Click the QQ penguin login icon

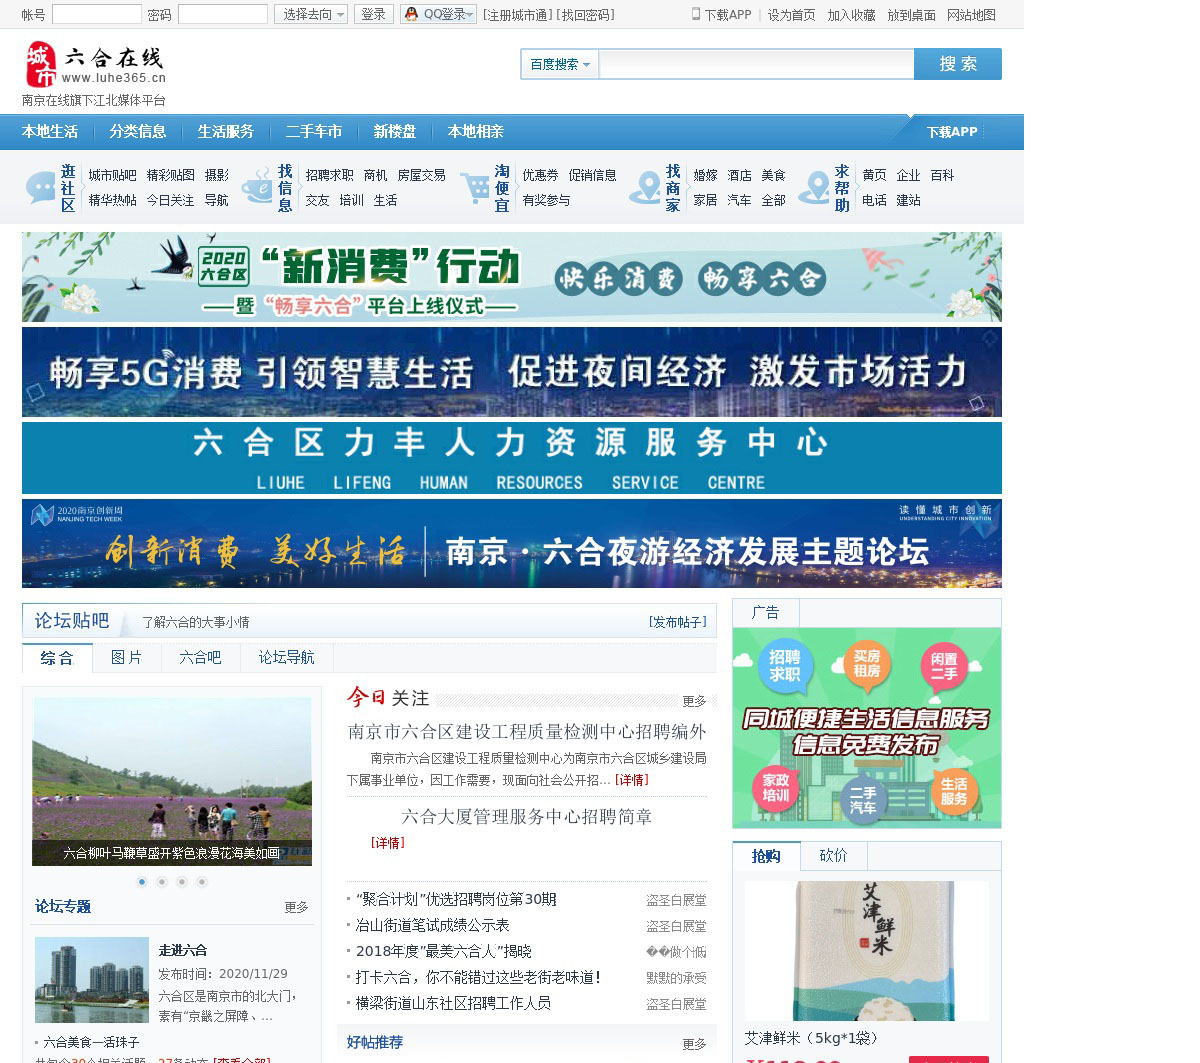click(411, 14)
